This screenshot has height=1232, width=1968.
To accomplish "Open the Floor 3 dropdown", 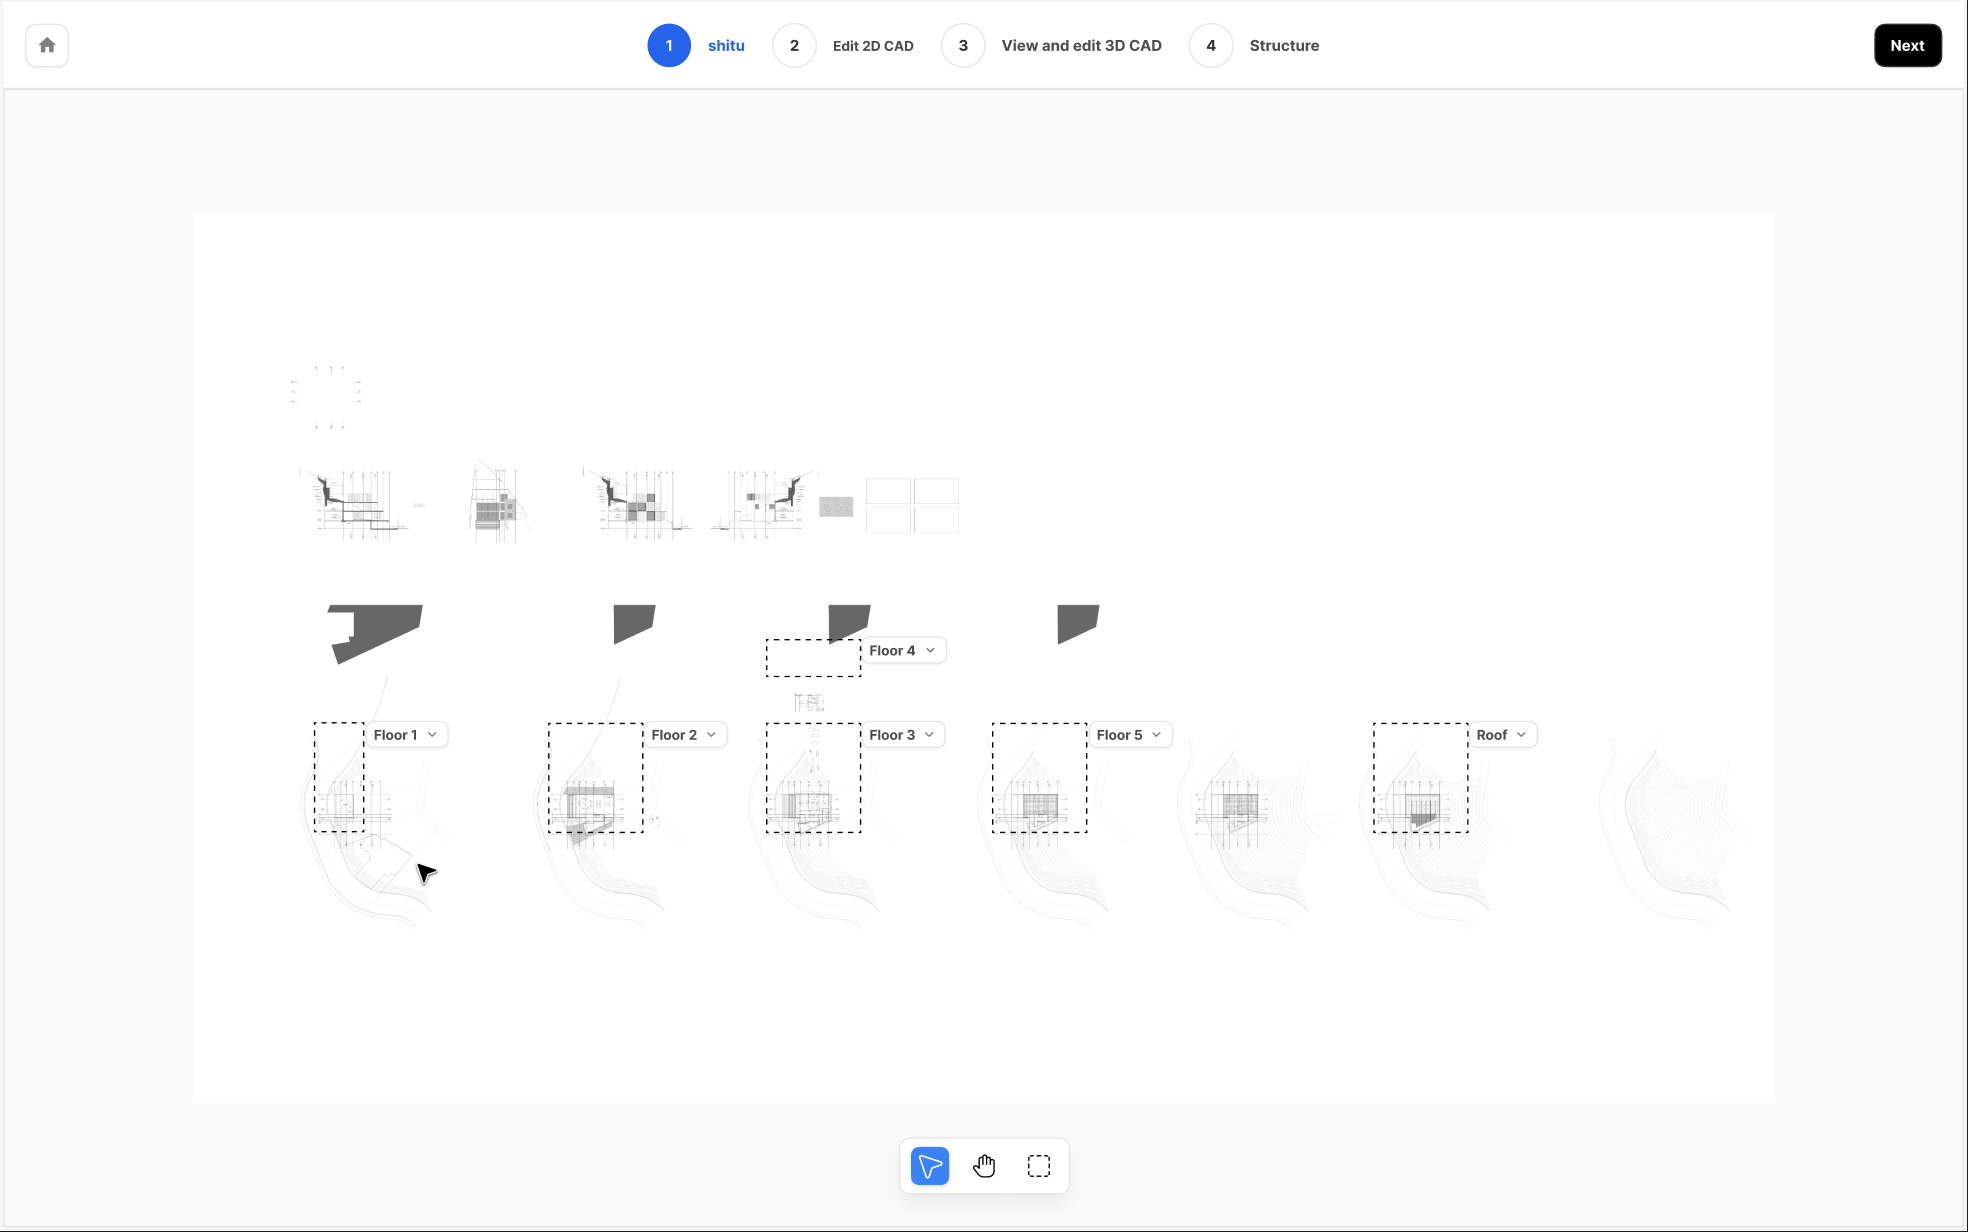I will click(903, 735).
